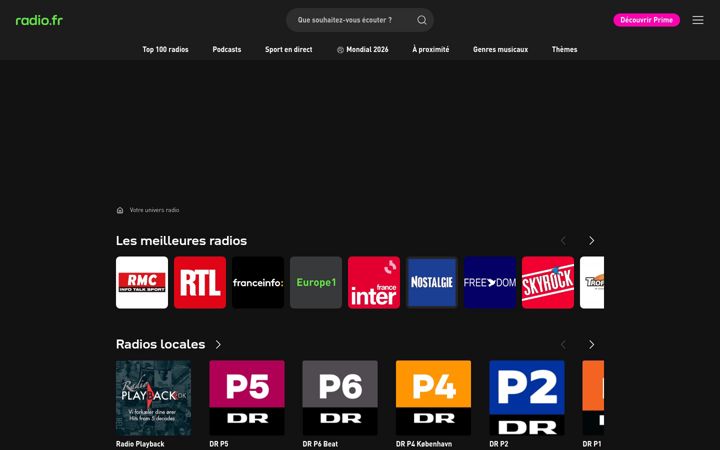Screen dimensions: 720x450
Task: Open the hamburger menu
Action: 698,20
